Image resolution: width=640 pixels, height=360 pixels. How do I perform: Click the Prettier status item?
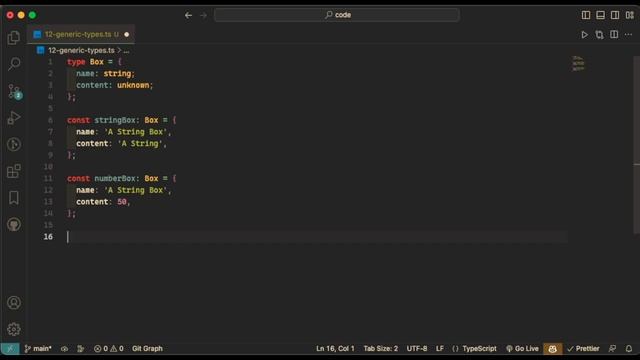coord(583,349)
